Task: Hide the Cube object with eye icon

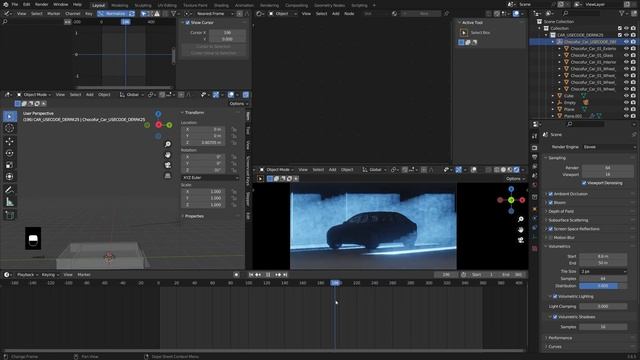Action: pyautogui.click(x=626, y=96)
